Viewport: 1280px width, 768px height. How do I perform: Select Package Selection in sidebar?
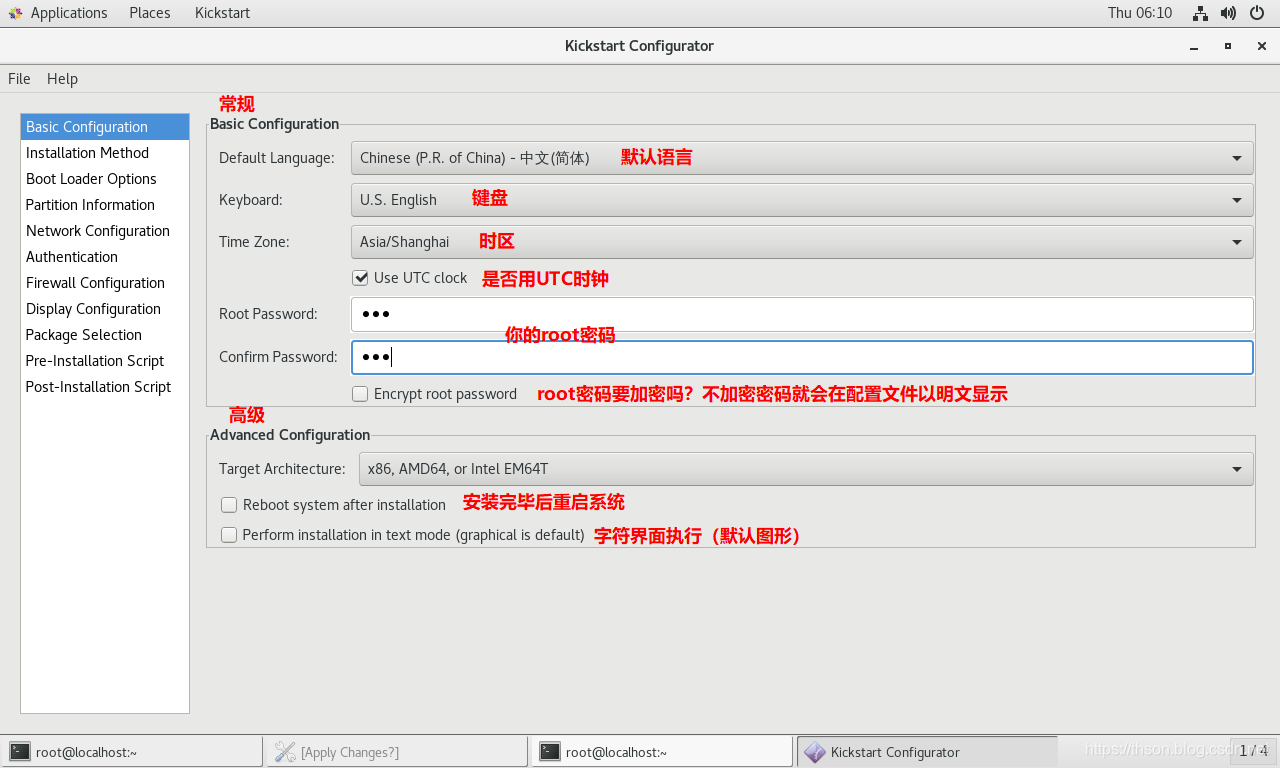84,335
